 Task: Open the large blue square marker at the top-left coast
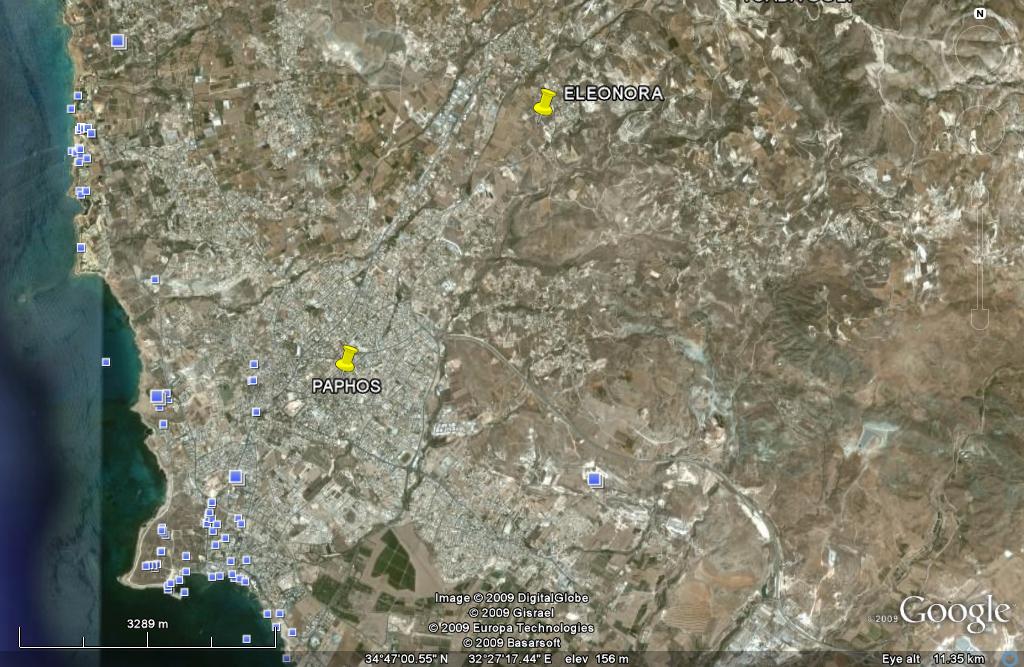(x=118, y=41)
